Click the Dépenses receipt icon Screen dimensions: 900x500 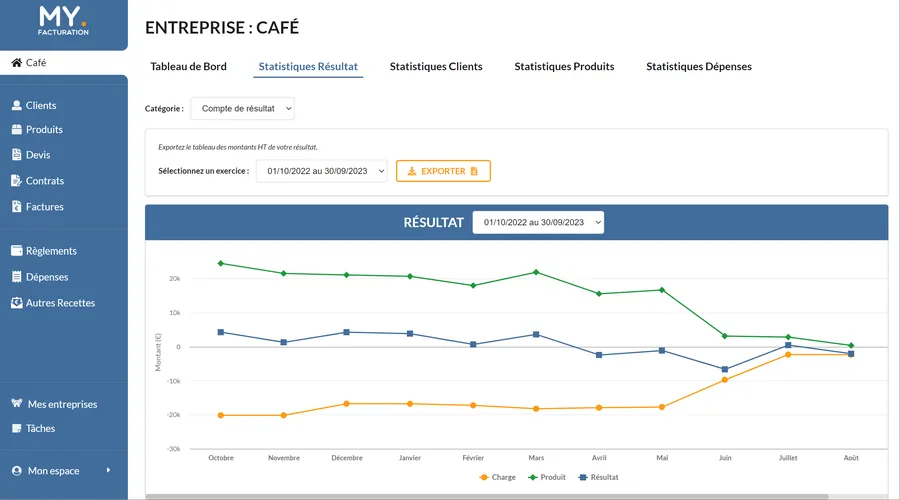tap(16, 277)
